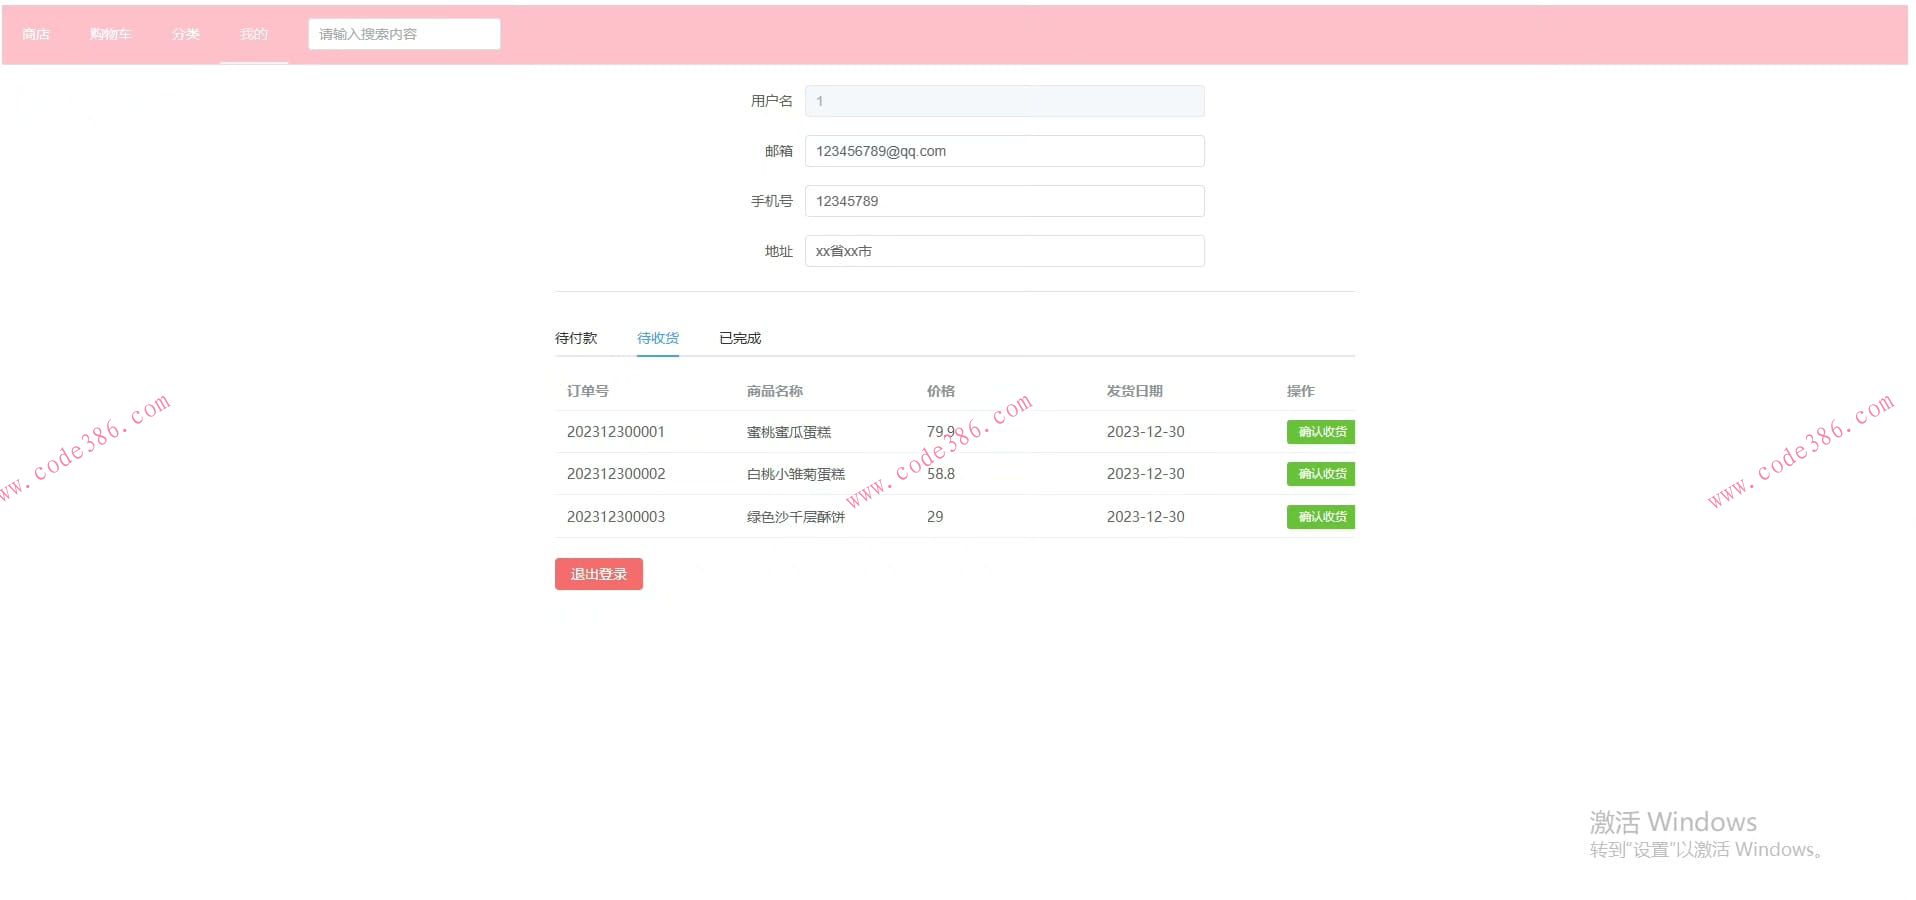Open the 已完成 completed orders tab
Viewport: 1916px width, 900px height.
tap(739, 337)
